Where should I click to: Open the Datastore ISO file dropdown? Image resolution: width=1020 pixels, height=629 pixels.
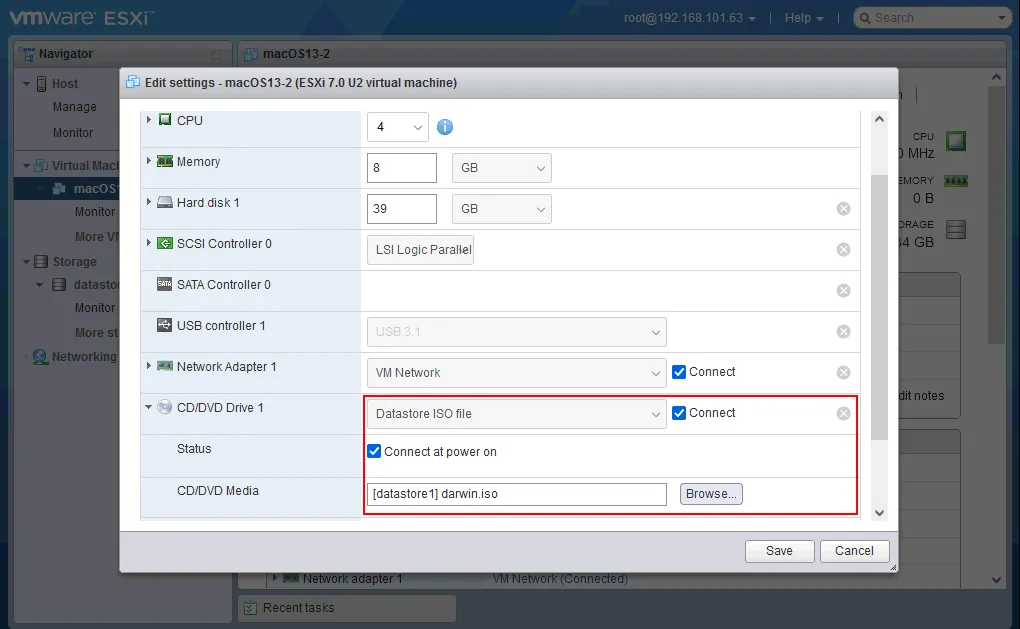coord(516,414)
